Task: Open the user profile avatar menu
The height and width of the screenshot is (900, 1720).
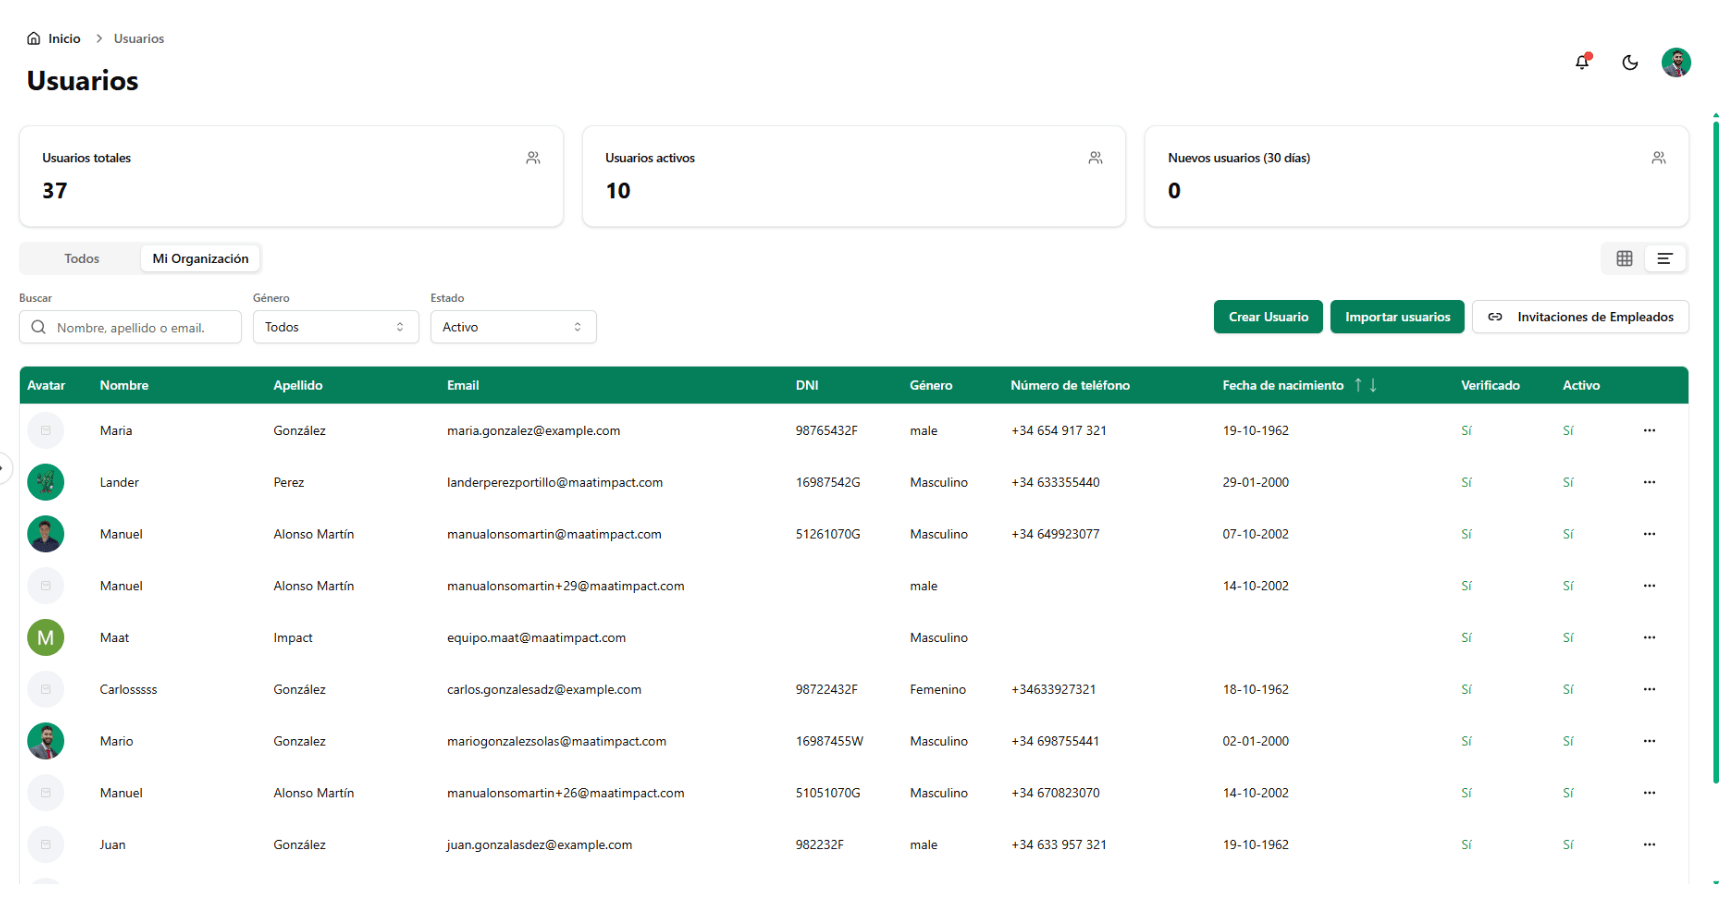Action: [1676, 62]
